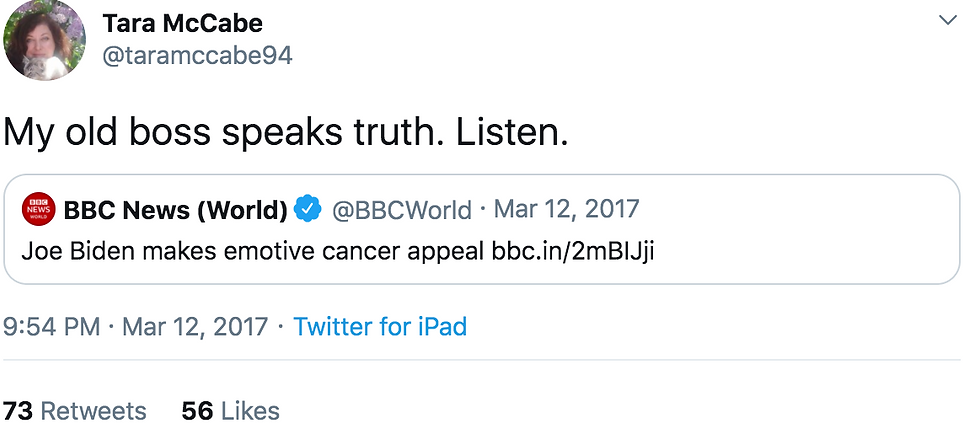Click the Retweets label
This screenshot has width=980, height=445.
pos(93,411)
